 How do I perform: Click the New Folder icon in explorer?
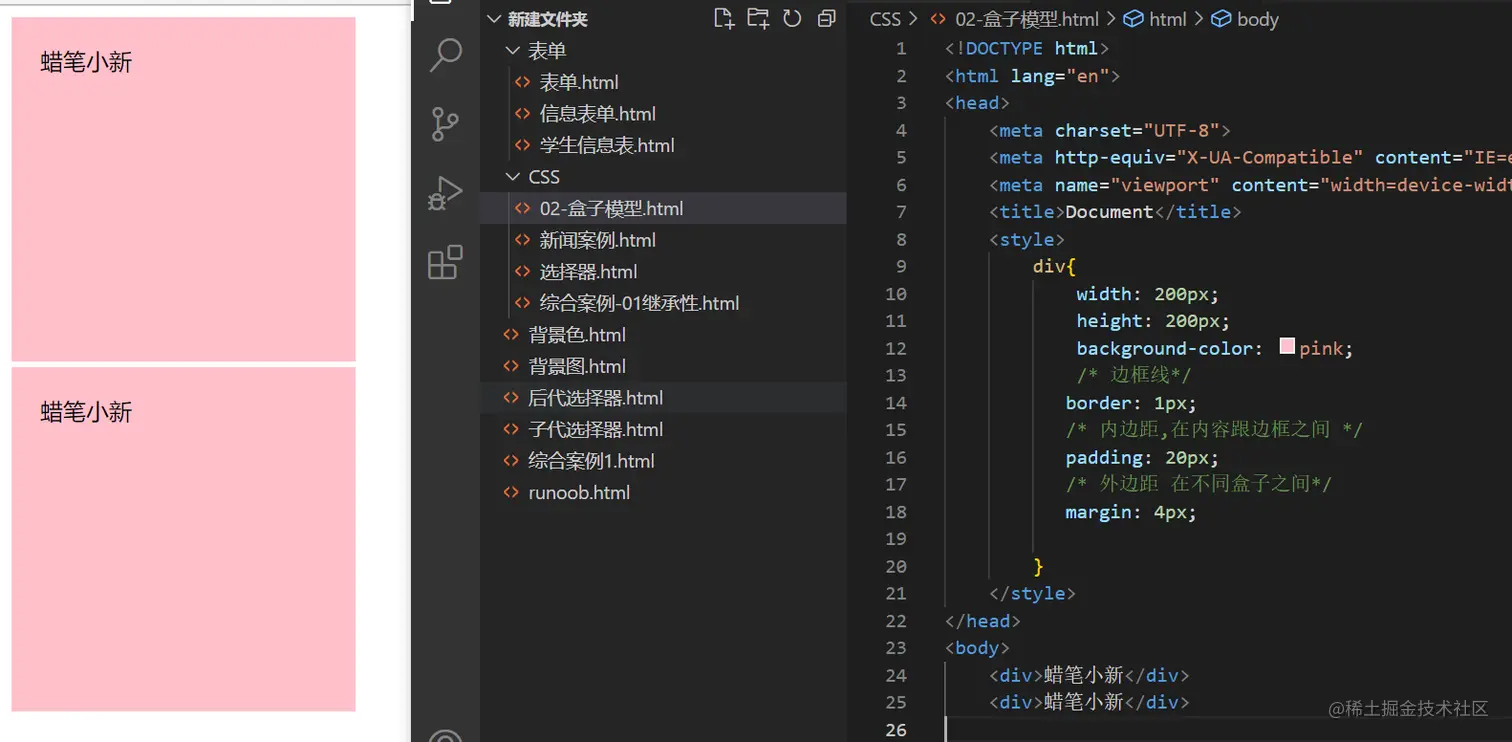758,18
